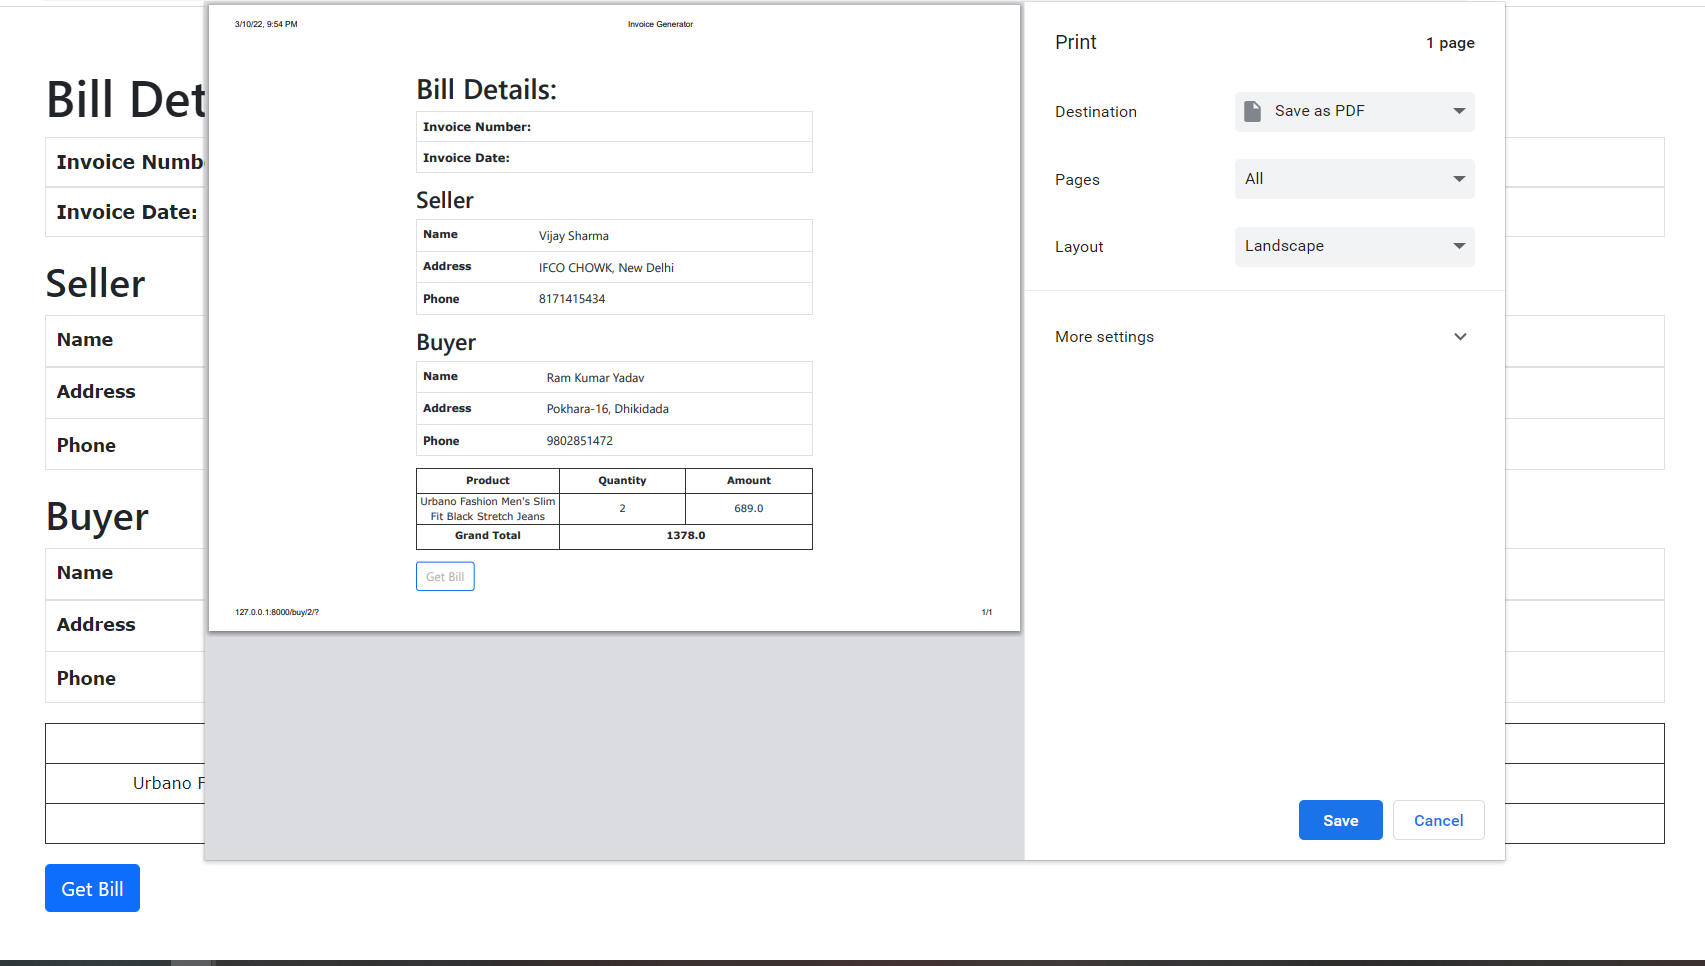Click the invoice print preview page
Screen dimensions: 1705x966
point(614,315)
